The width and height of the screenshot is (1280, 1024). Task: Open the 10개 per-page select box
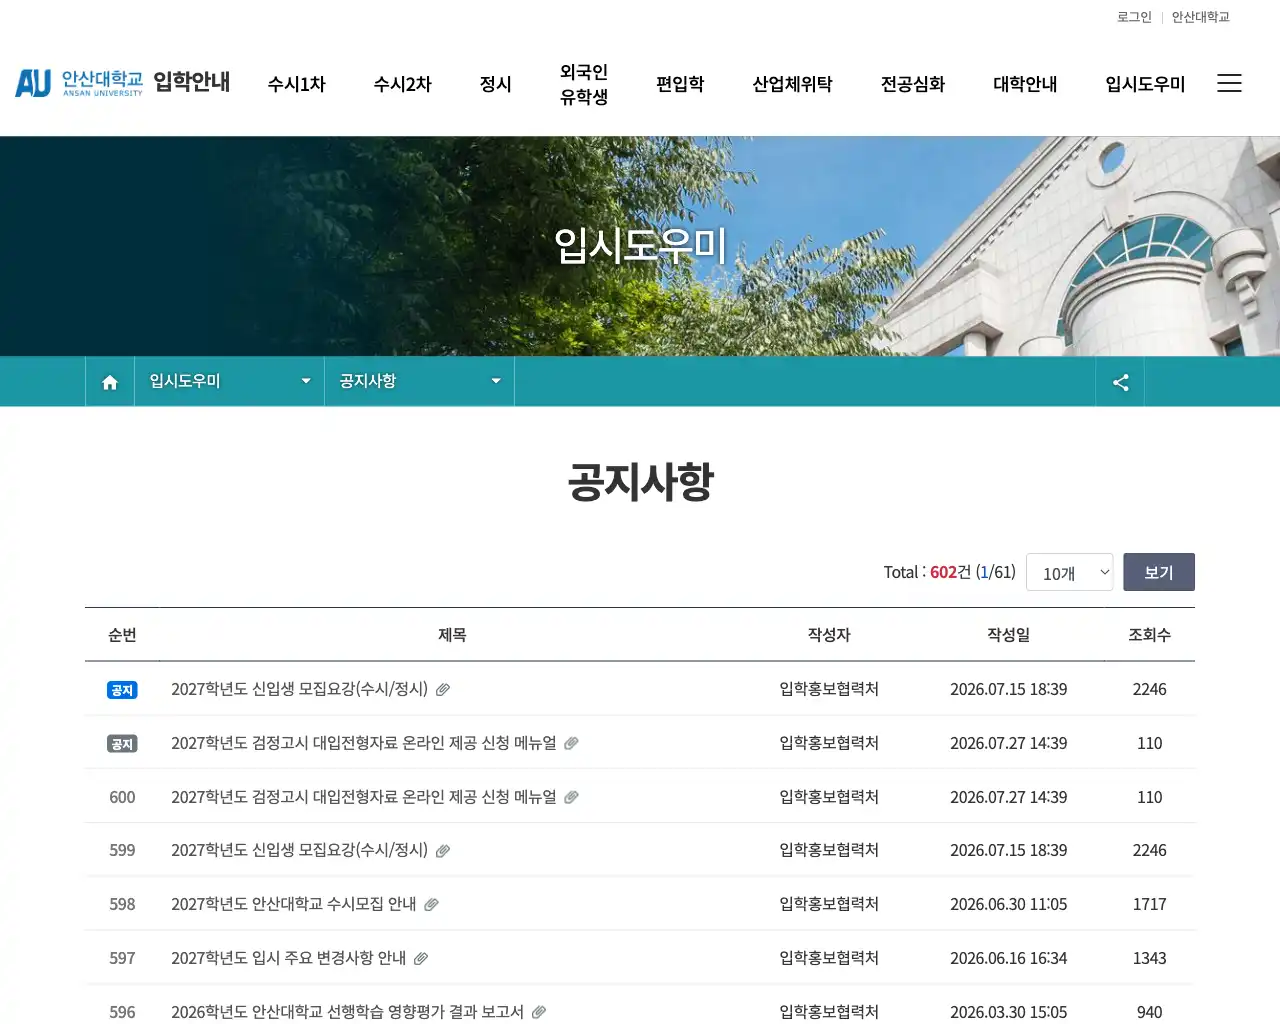(1070, 572)
